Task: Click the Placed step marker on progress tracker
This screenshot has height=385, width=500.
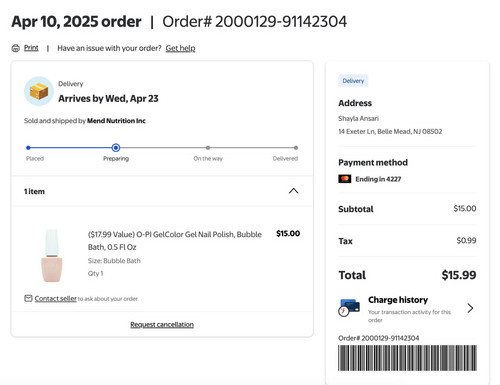Action: 28,148
